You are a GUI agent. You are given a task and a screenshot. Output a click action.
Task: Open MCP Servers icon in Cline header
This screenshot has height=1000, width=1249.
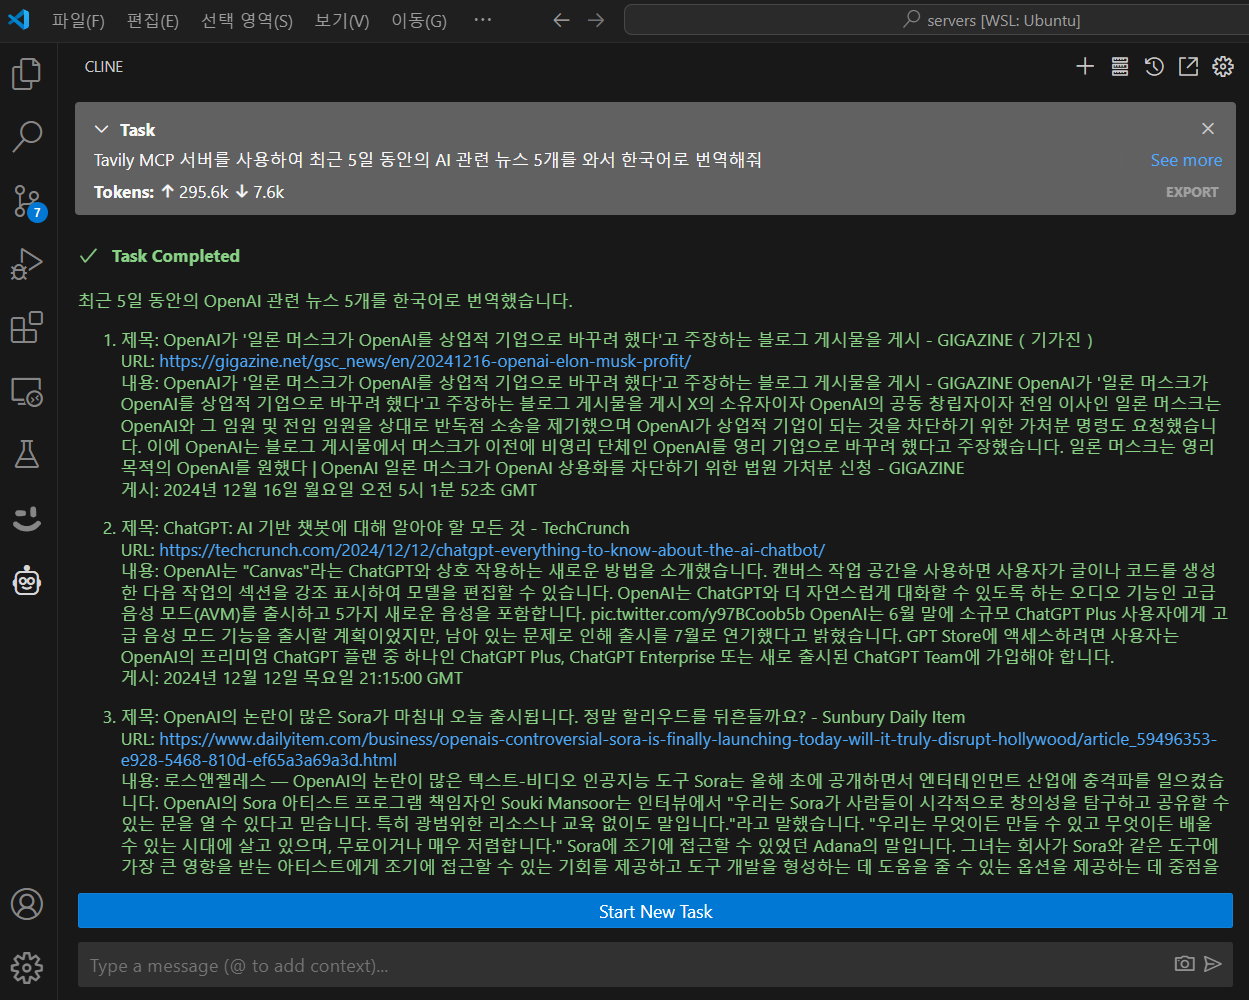pyautogui.click(x=1120, y=67)
